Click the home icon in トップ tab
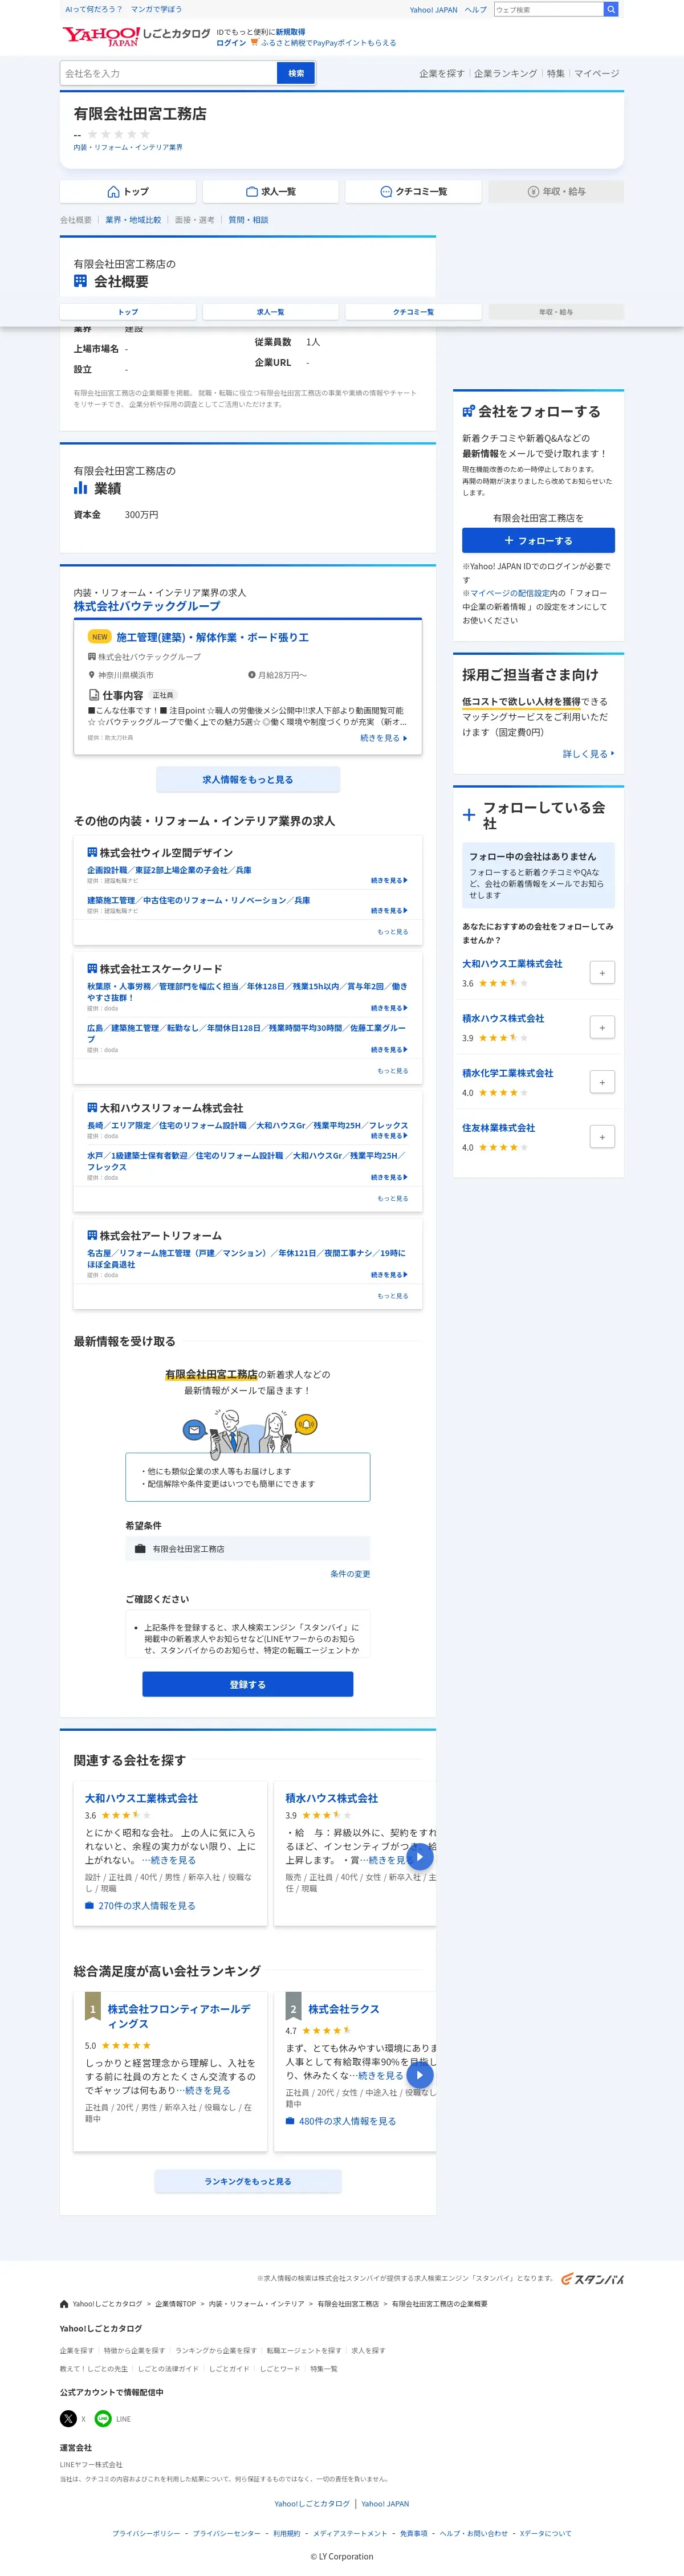The image size is (684, 2576). coord(113,192)
